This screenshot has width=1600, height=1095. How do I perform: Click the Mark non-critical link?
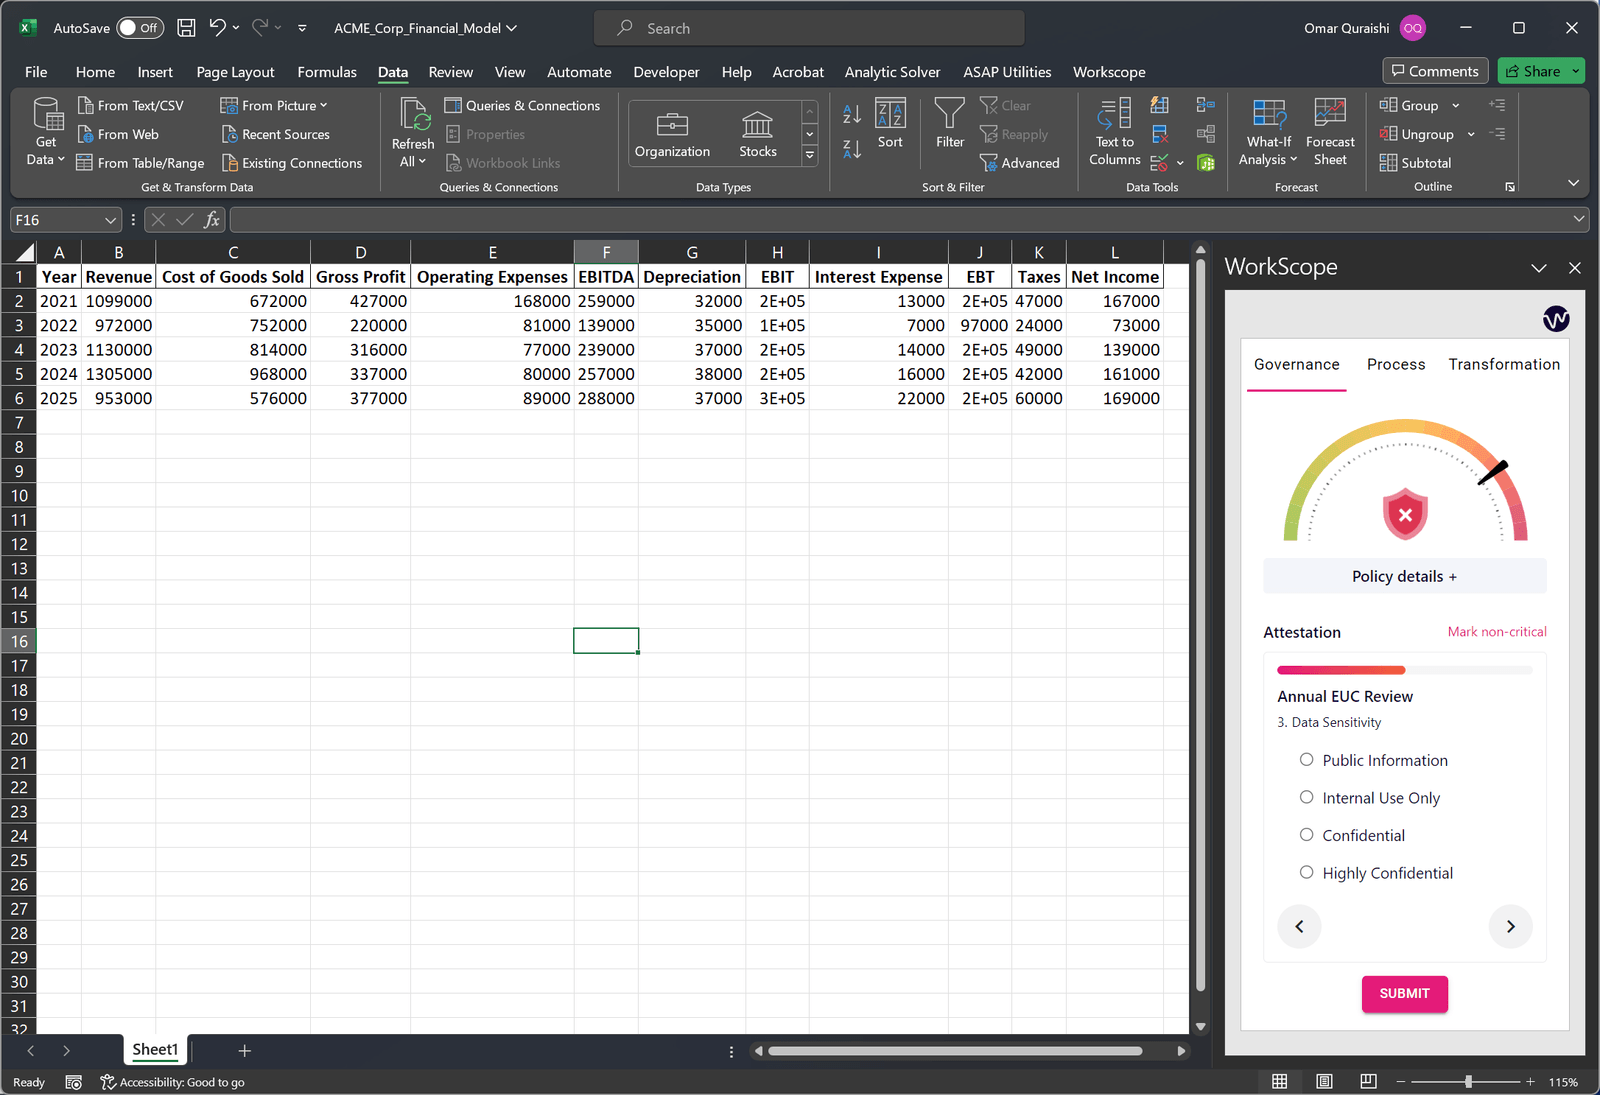(1497, 631)
